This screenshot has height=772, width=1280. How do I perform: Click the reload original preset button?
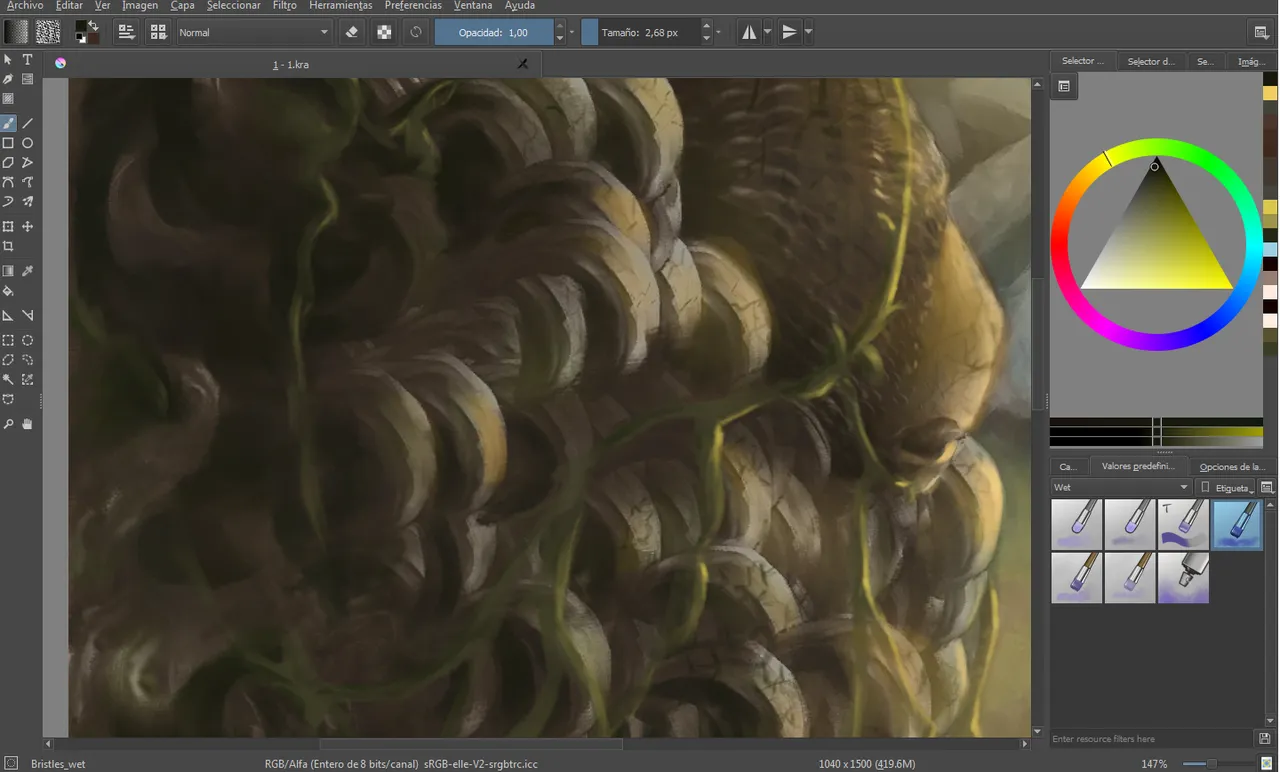[416, 32]
